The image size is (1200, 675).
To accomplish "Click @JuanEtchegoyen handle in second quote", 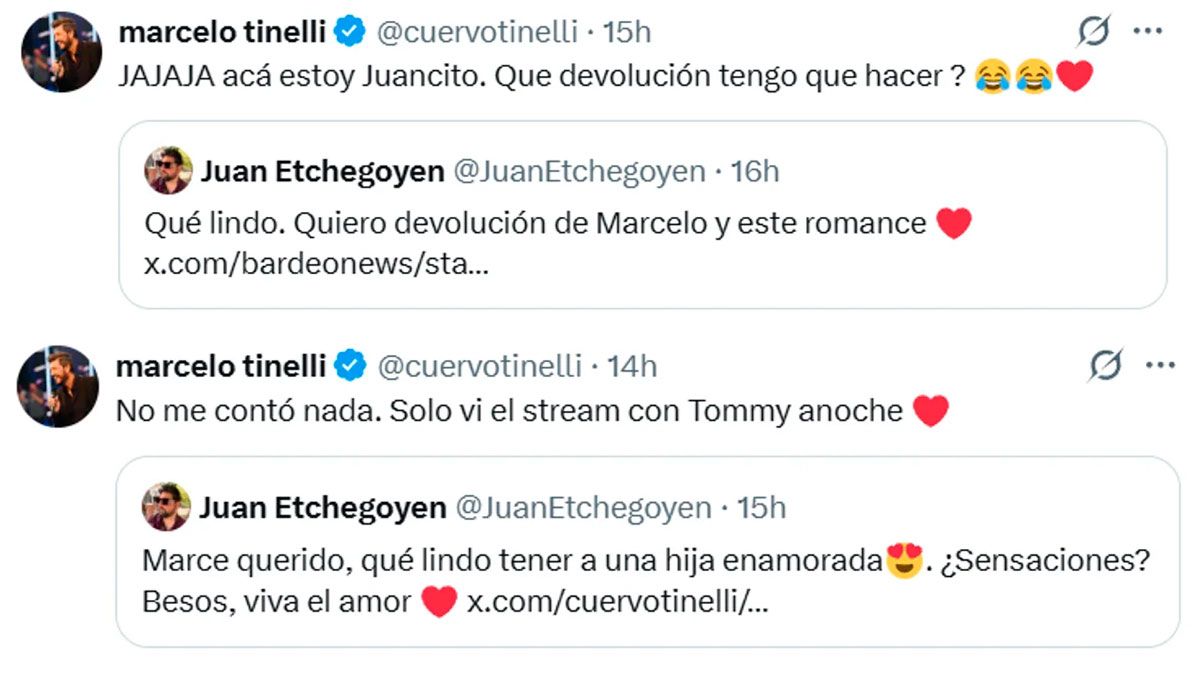I will click(x=583, y=507).
